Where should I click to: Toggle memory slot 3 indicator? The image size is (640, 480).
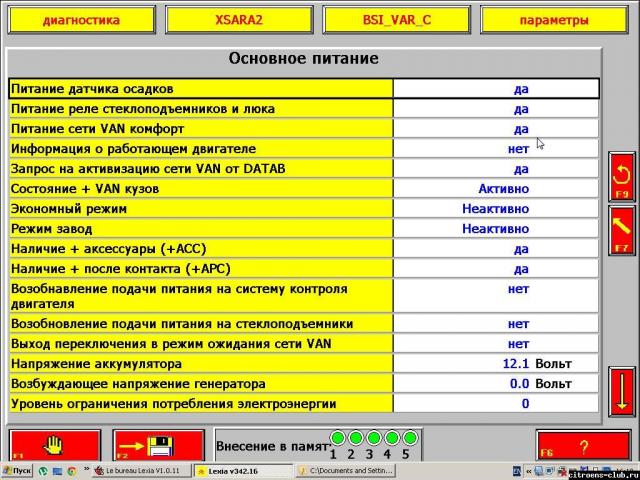(x=373, y=438)
